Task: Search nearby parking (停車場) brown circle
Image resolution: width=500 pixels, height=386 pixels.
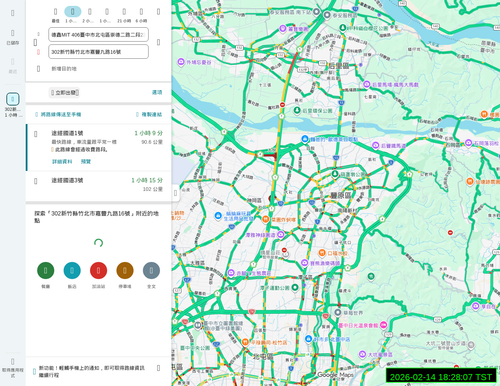Action: [125, 270]
